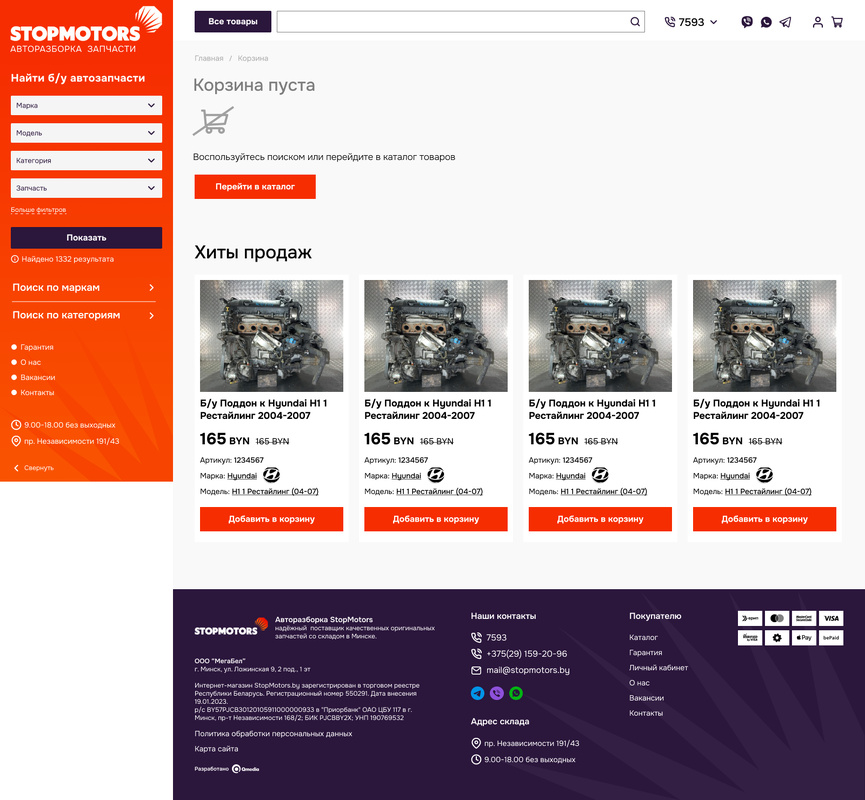Click Hyundai logo on first product card
The width and height of the screenshot is (865, 800).
coord(271,474)
